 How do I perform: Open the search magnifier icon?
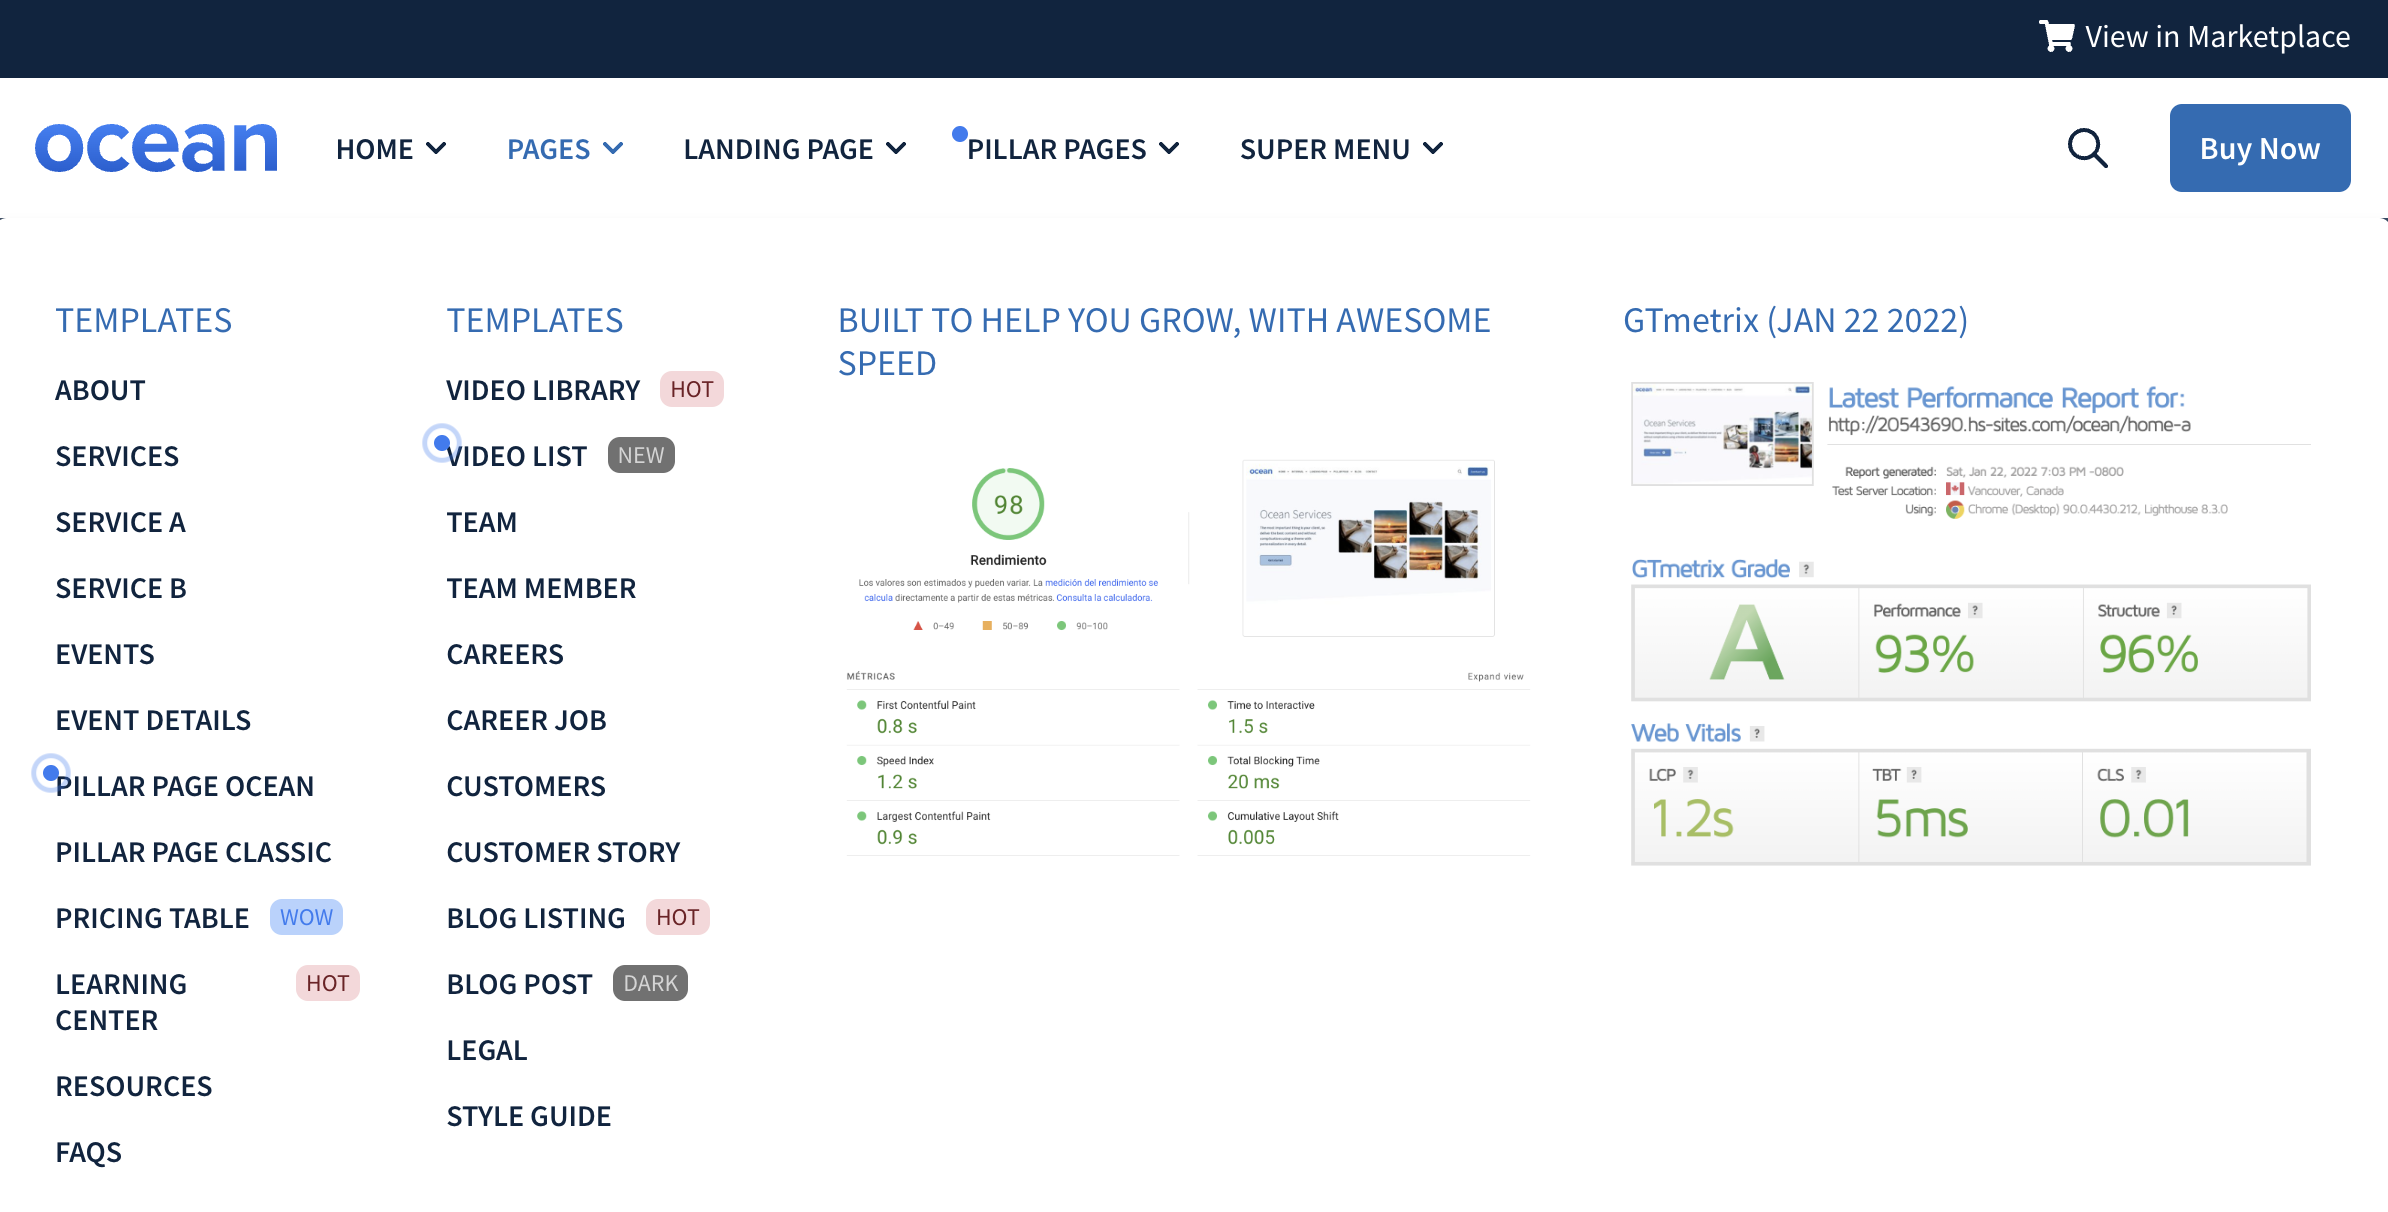[2088, 147]
